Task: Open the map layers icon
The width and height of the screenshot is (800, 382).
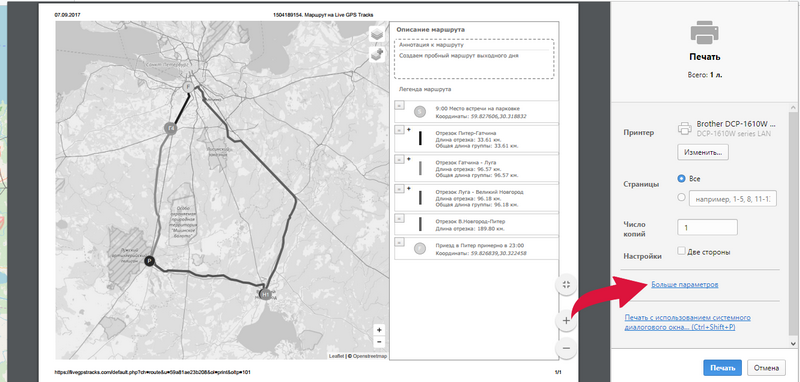Action: (x=377, y=35)
